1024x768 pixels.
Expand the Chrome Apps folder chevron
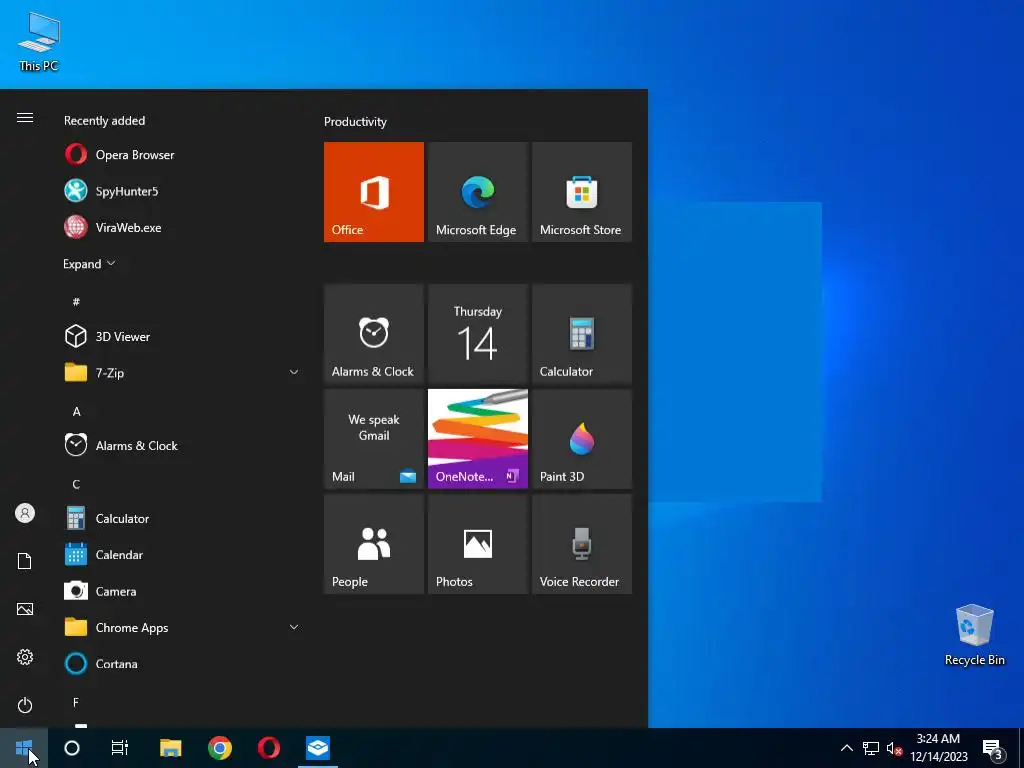(294, 627)
